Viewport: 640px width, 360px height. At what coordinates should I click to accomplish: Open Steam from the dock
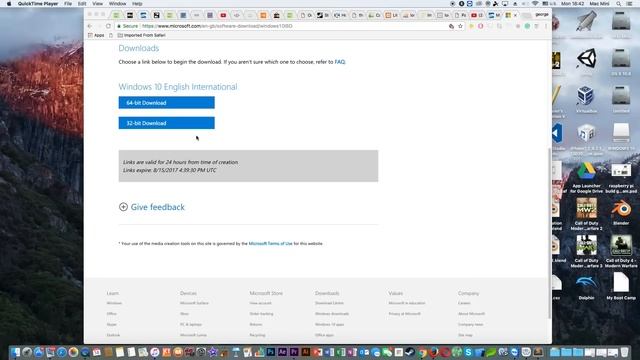pos(410,352)
